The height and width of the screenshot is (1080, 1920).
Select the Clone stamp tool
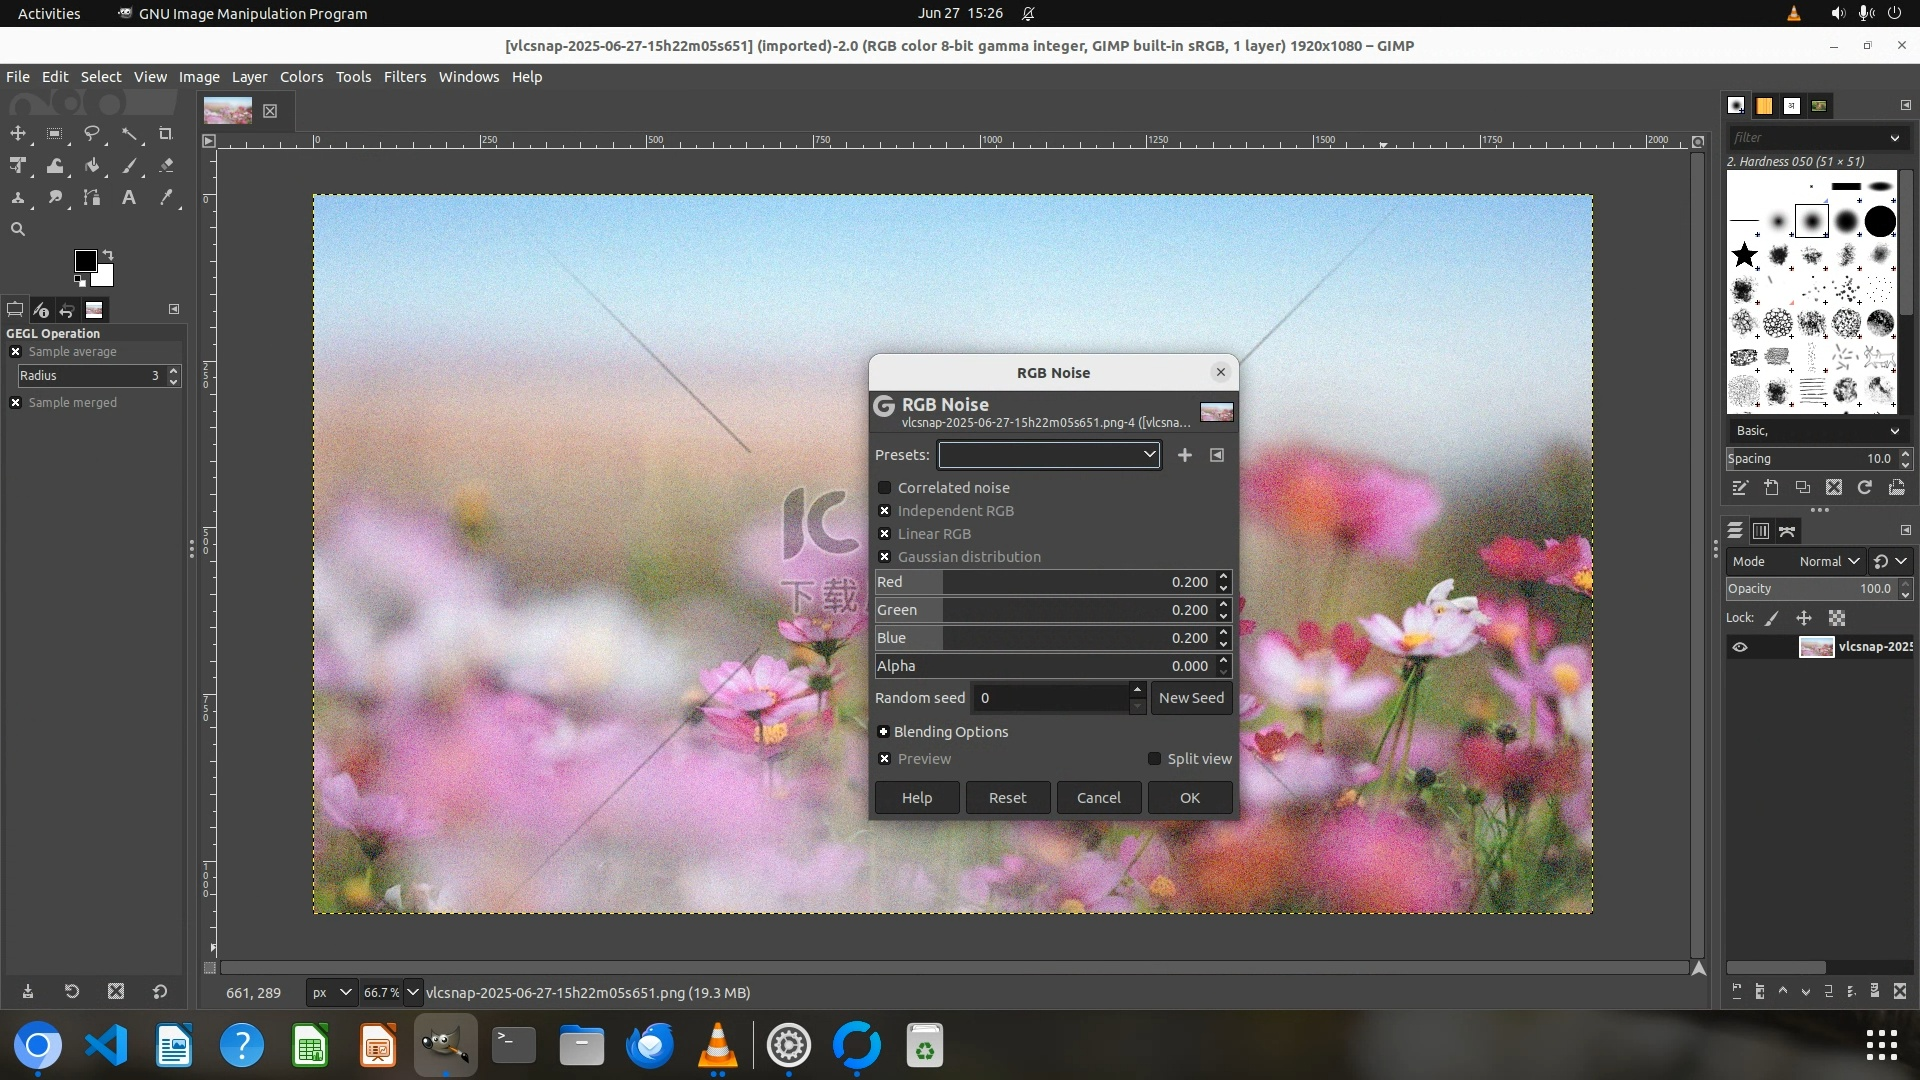18,198
